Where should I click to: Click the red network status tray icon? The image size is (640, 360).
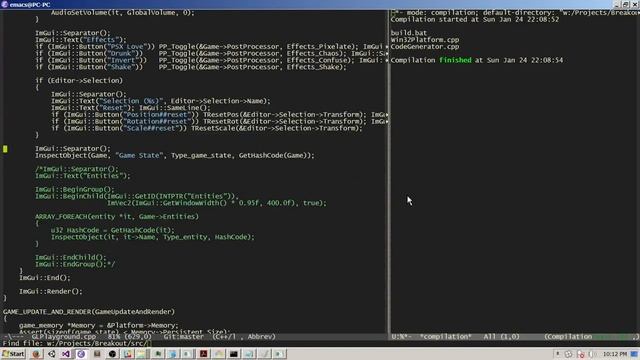(581, 354)
